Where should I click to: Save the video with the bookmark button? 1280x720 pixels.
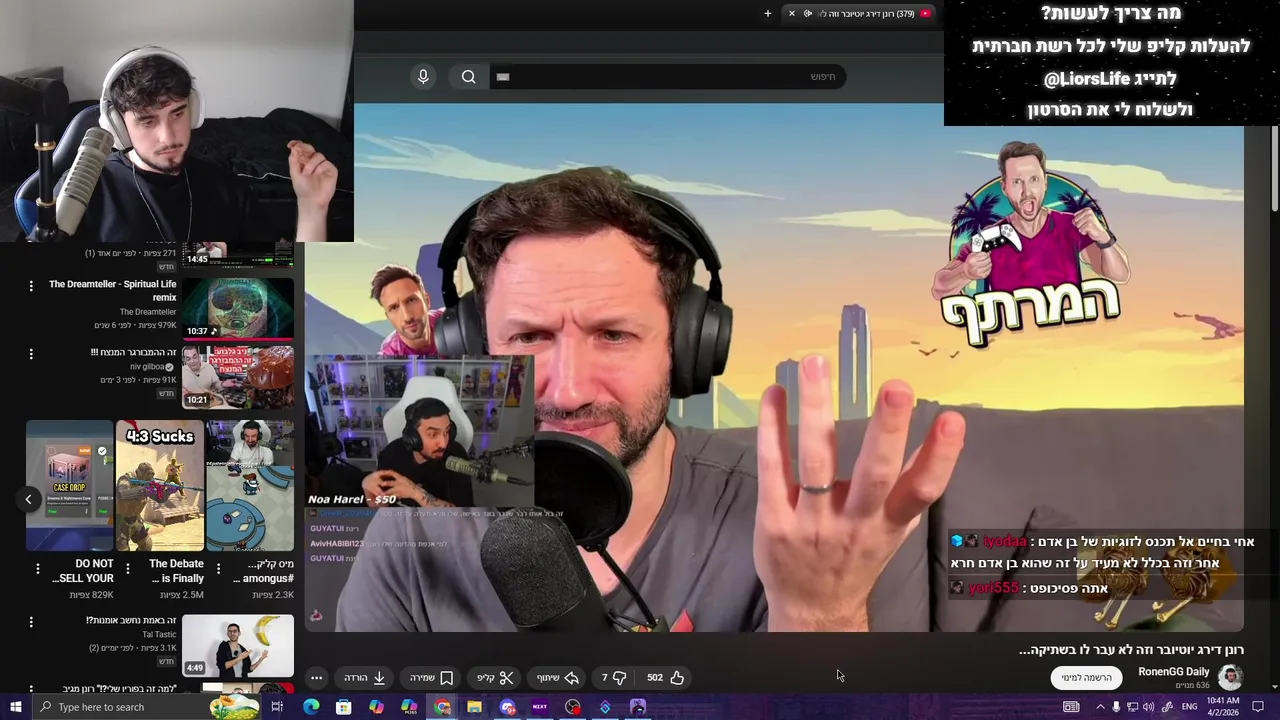(432, 677)
